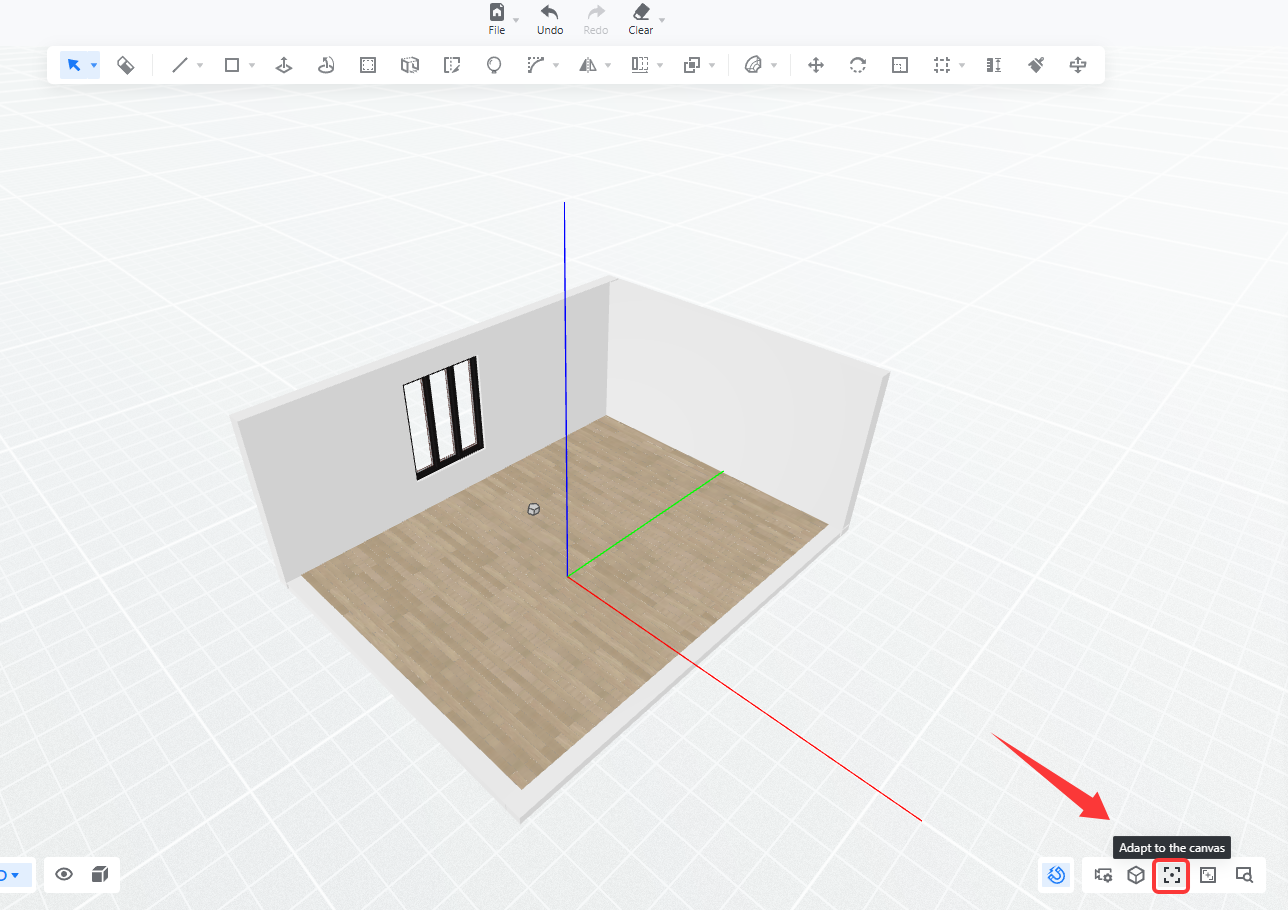Select the format painter brush tool
This screenshot has width=1288, height=910.
tap(1036, 65)
